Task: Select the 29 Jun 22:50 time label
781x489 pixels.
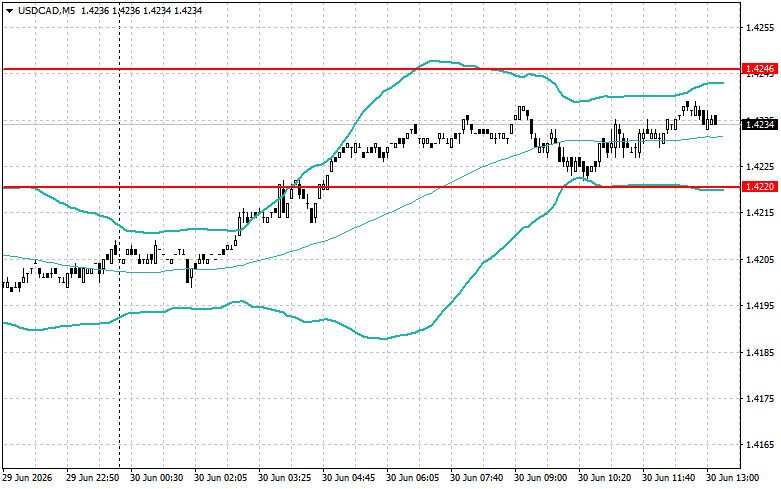Action: 93,478
